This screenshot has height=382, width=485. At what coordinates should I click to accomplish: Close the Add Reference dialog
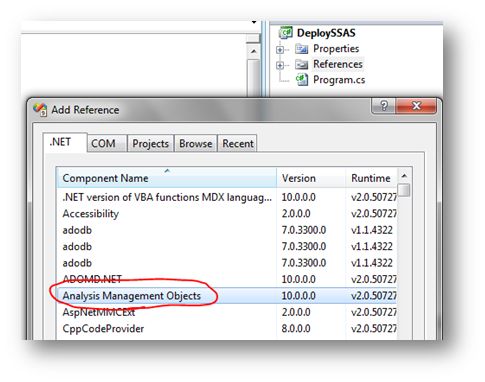click(x=416, y=106)
